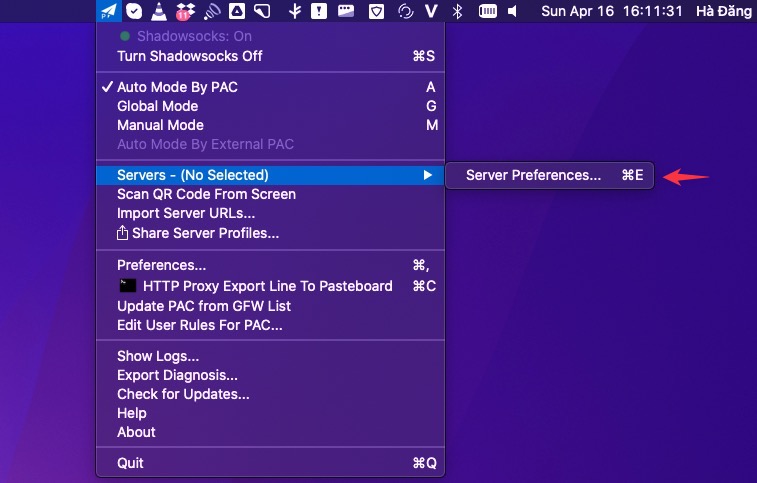
Task: Click the circular sync icon in menu bar
Action: click(x=406, y=11)
